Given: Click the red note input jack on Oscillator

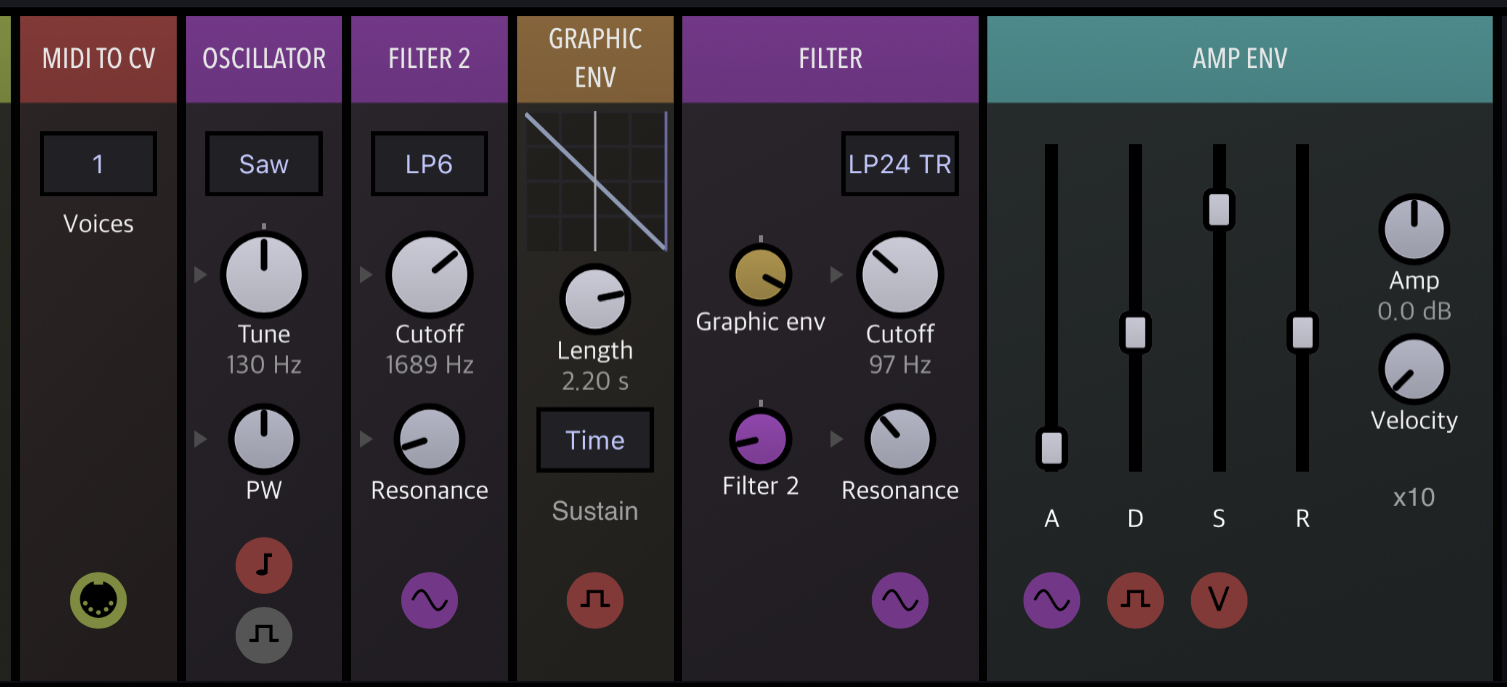Looking at the screenshot, I should pyautogui.click(x=264, y=566).
